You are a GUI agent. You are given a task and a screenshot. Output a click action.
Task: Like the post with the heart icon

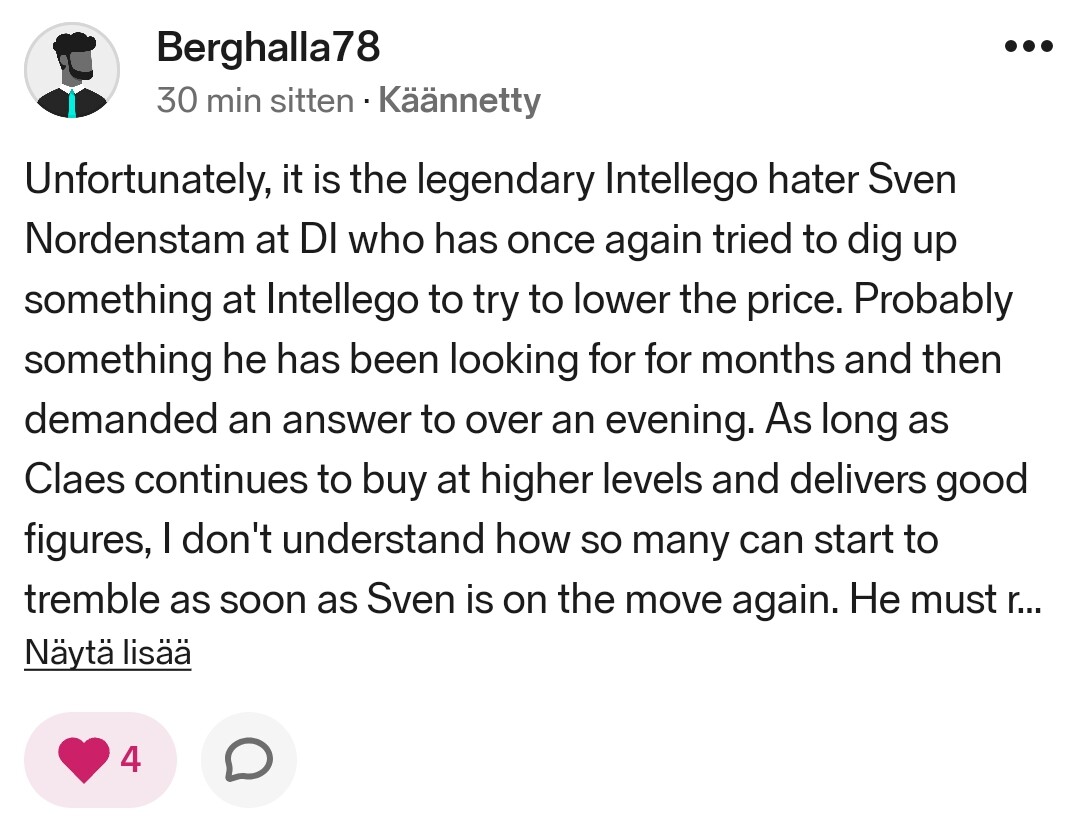[83, 761]
